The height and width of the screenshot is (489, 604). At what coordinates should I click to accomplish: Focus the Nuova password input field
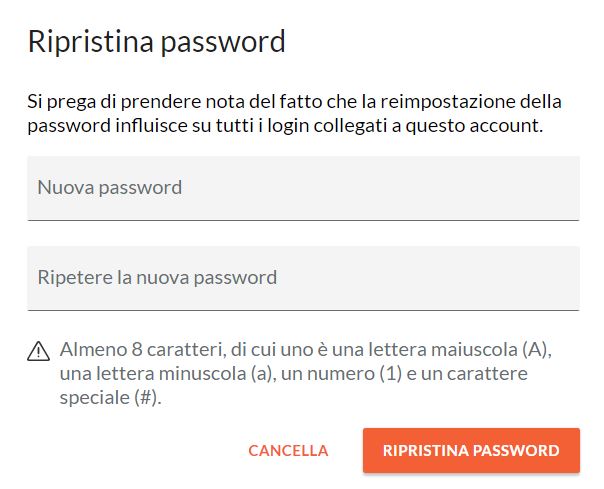coord(303,188)
